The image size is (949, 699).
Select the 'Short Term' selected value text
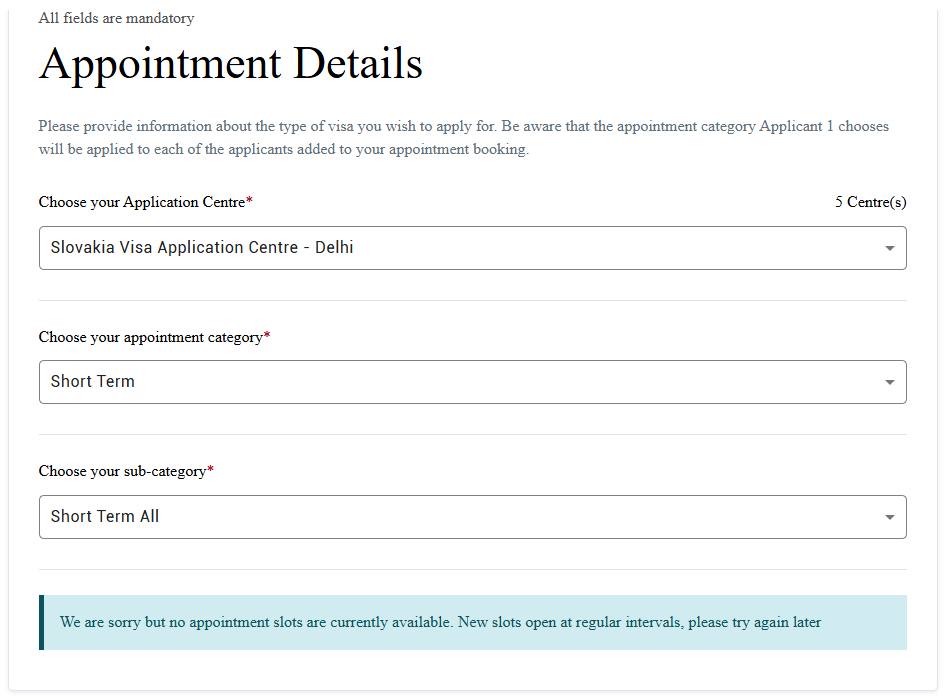tap(93, 381)
